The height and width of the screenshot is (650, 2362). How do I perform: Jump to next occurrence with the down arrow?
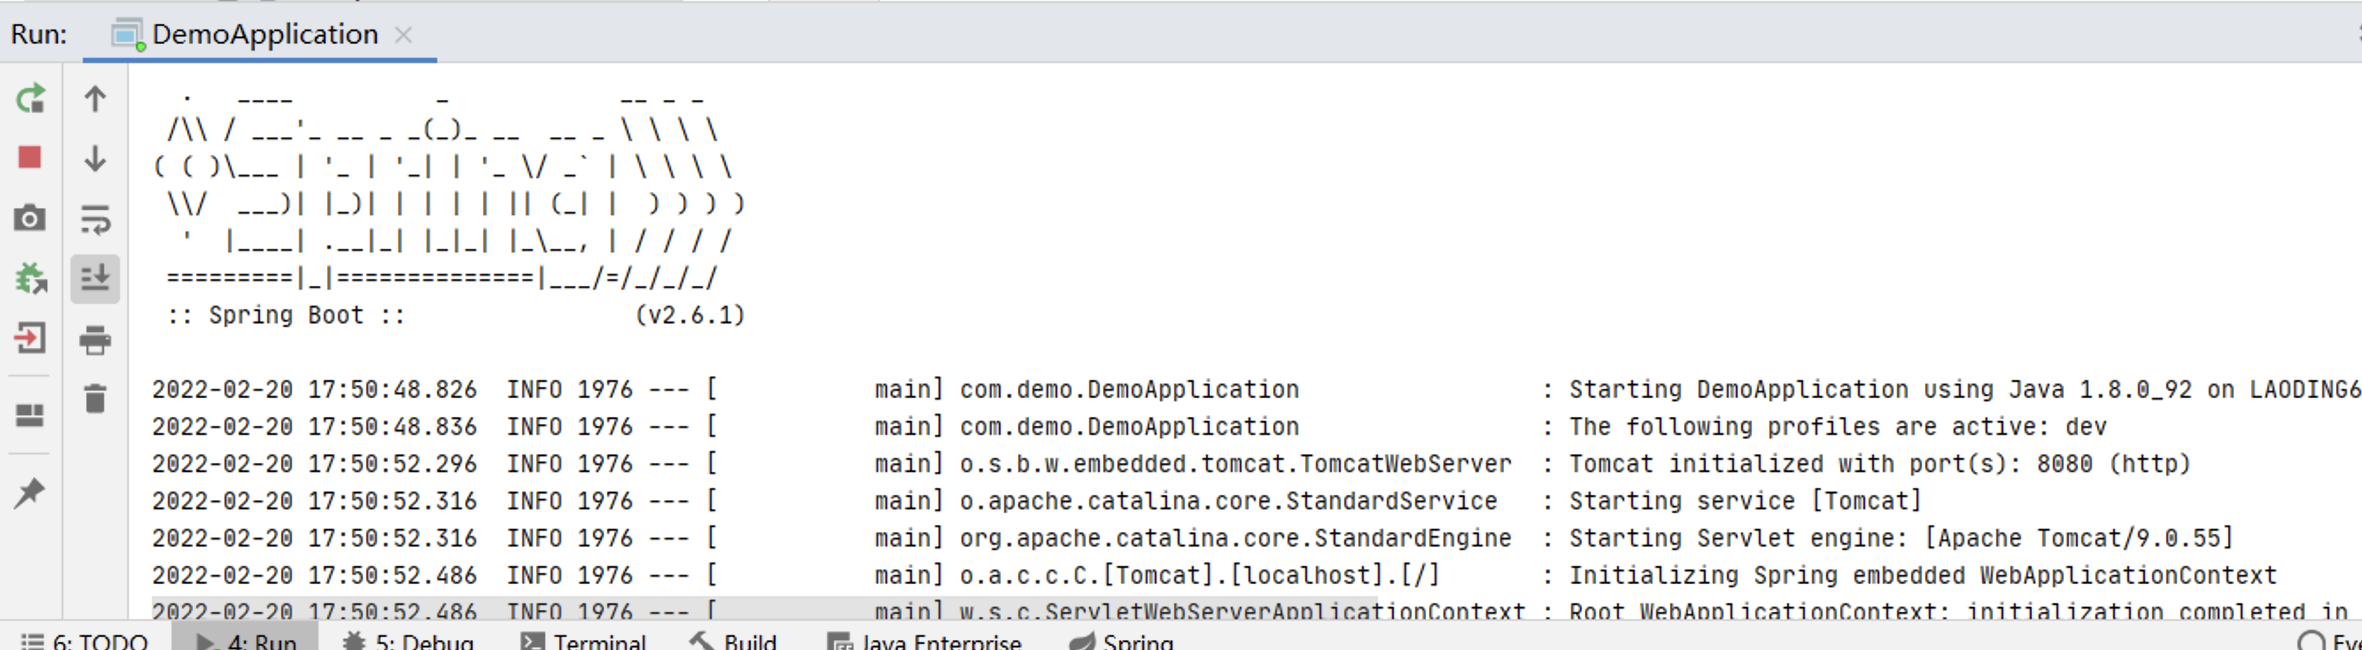pos(95,157)
